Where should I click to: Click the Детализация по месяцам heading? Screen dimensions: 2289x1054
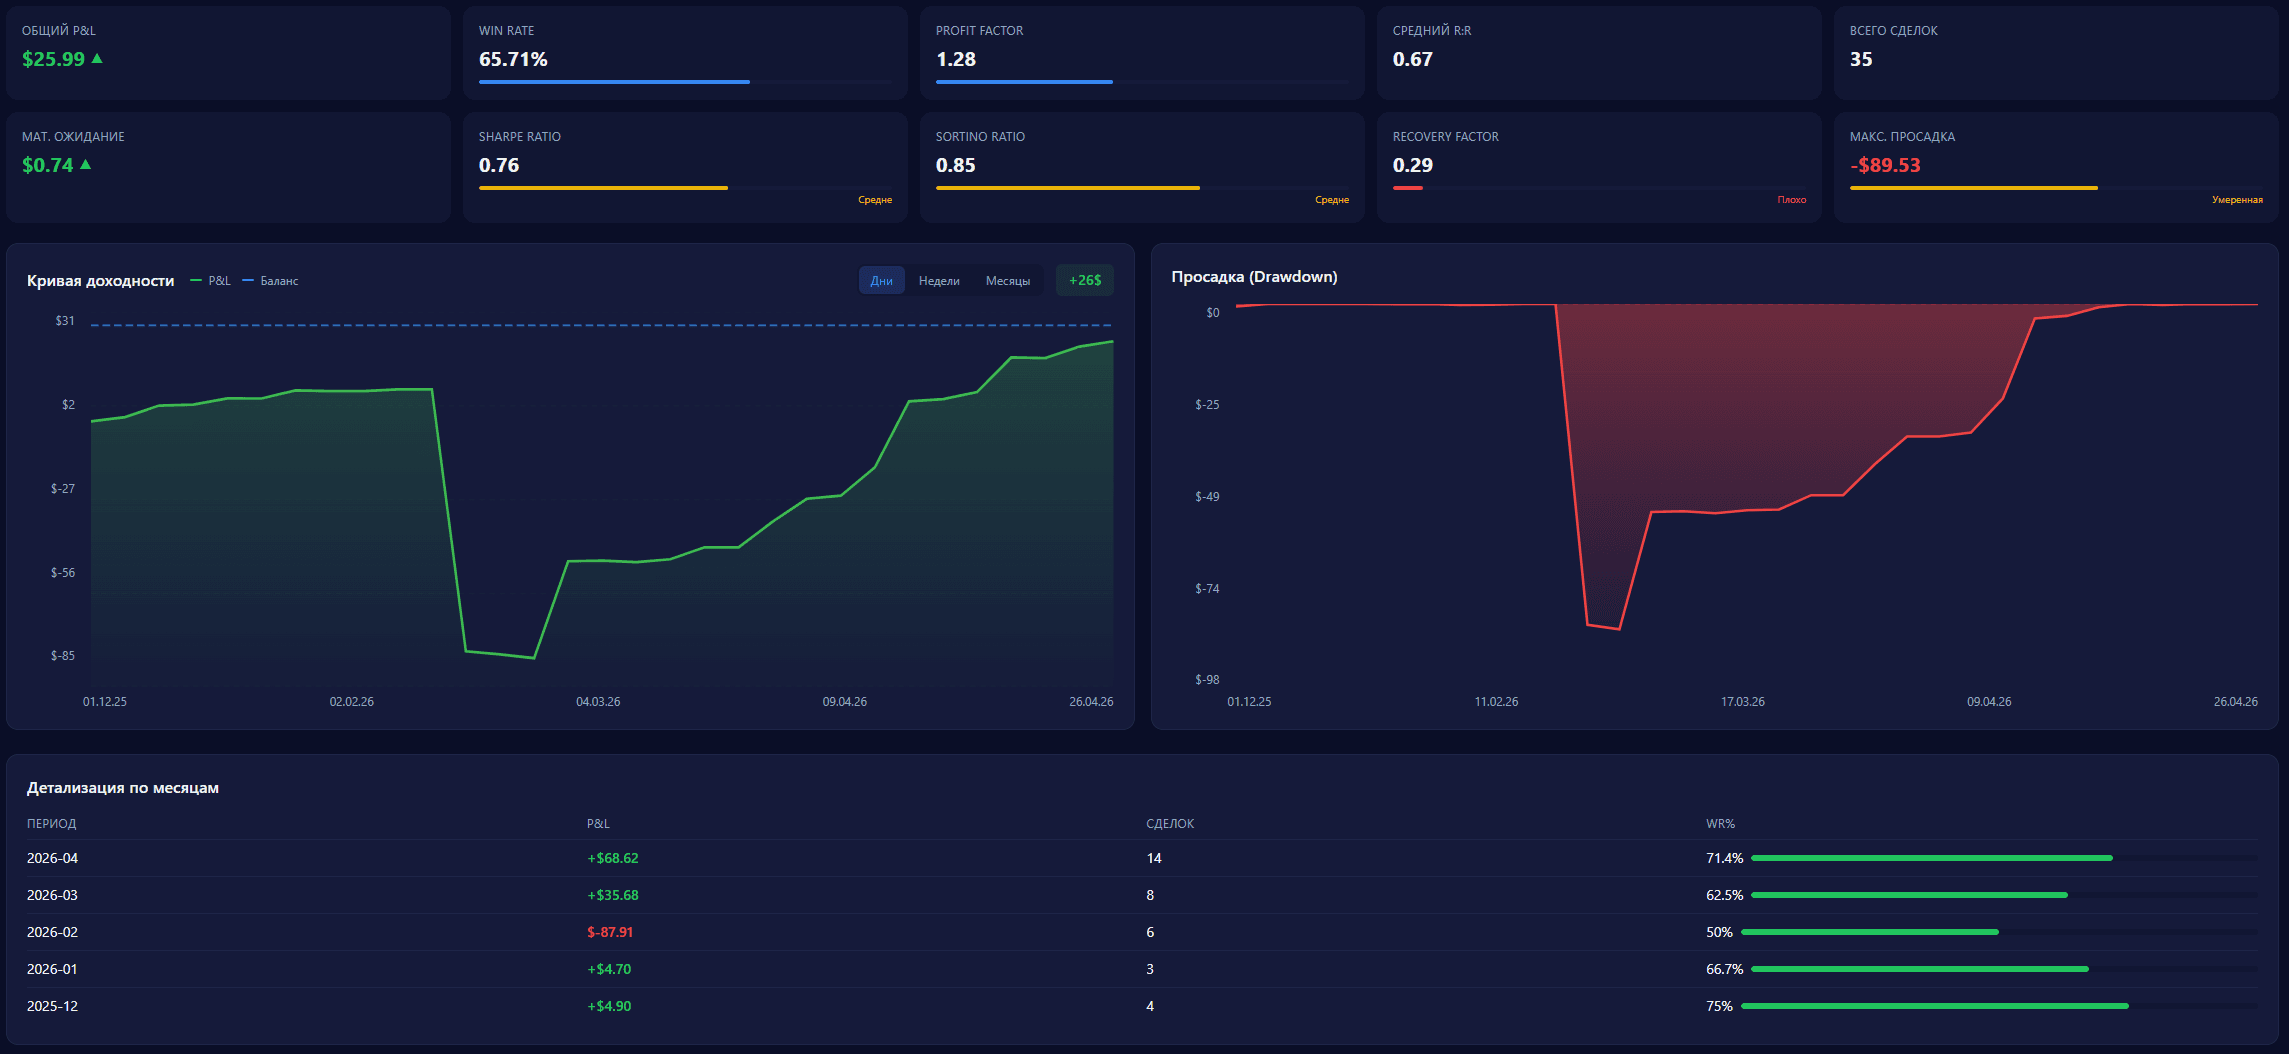point(123,788)
